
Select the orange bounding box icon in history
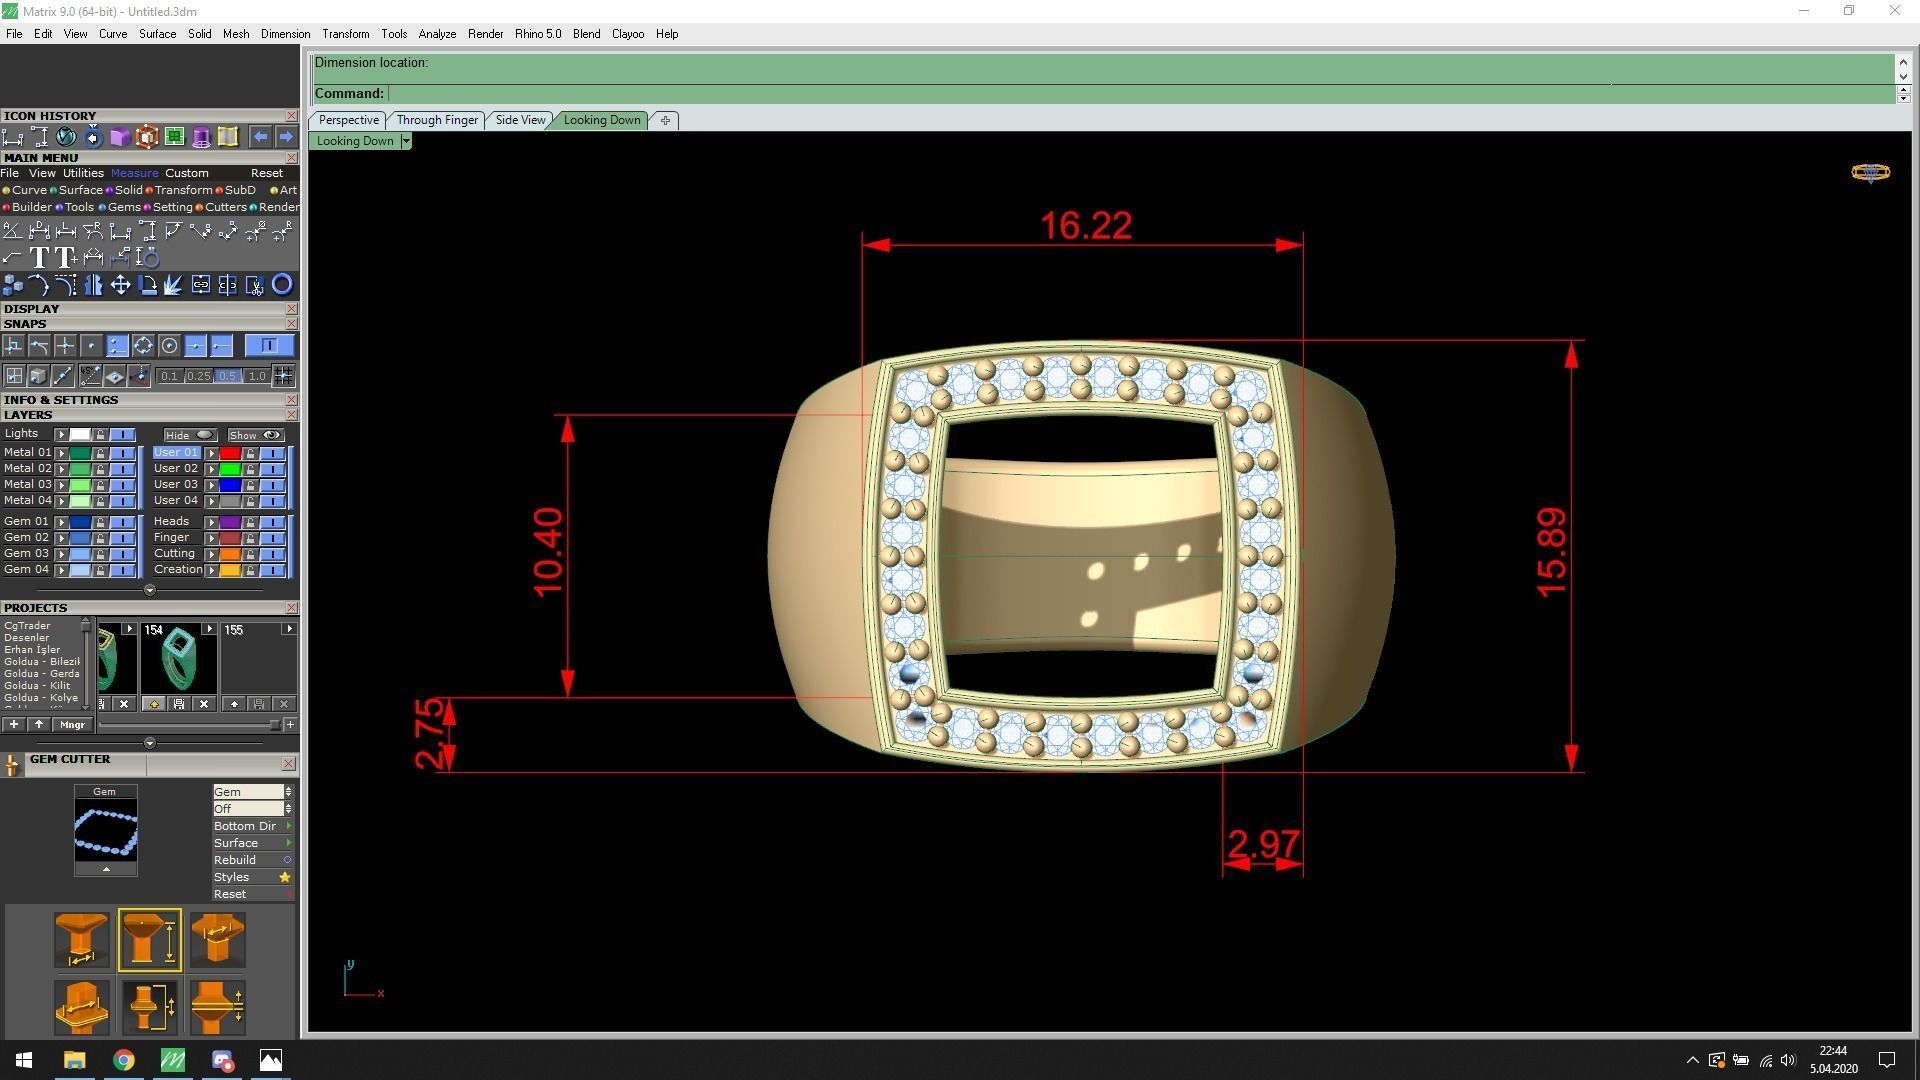point(147,137)
